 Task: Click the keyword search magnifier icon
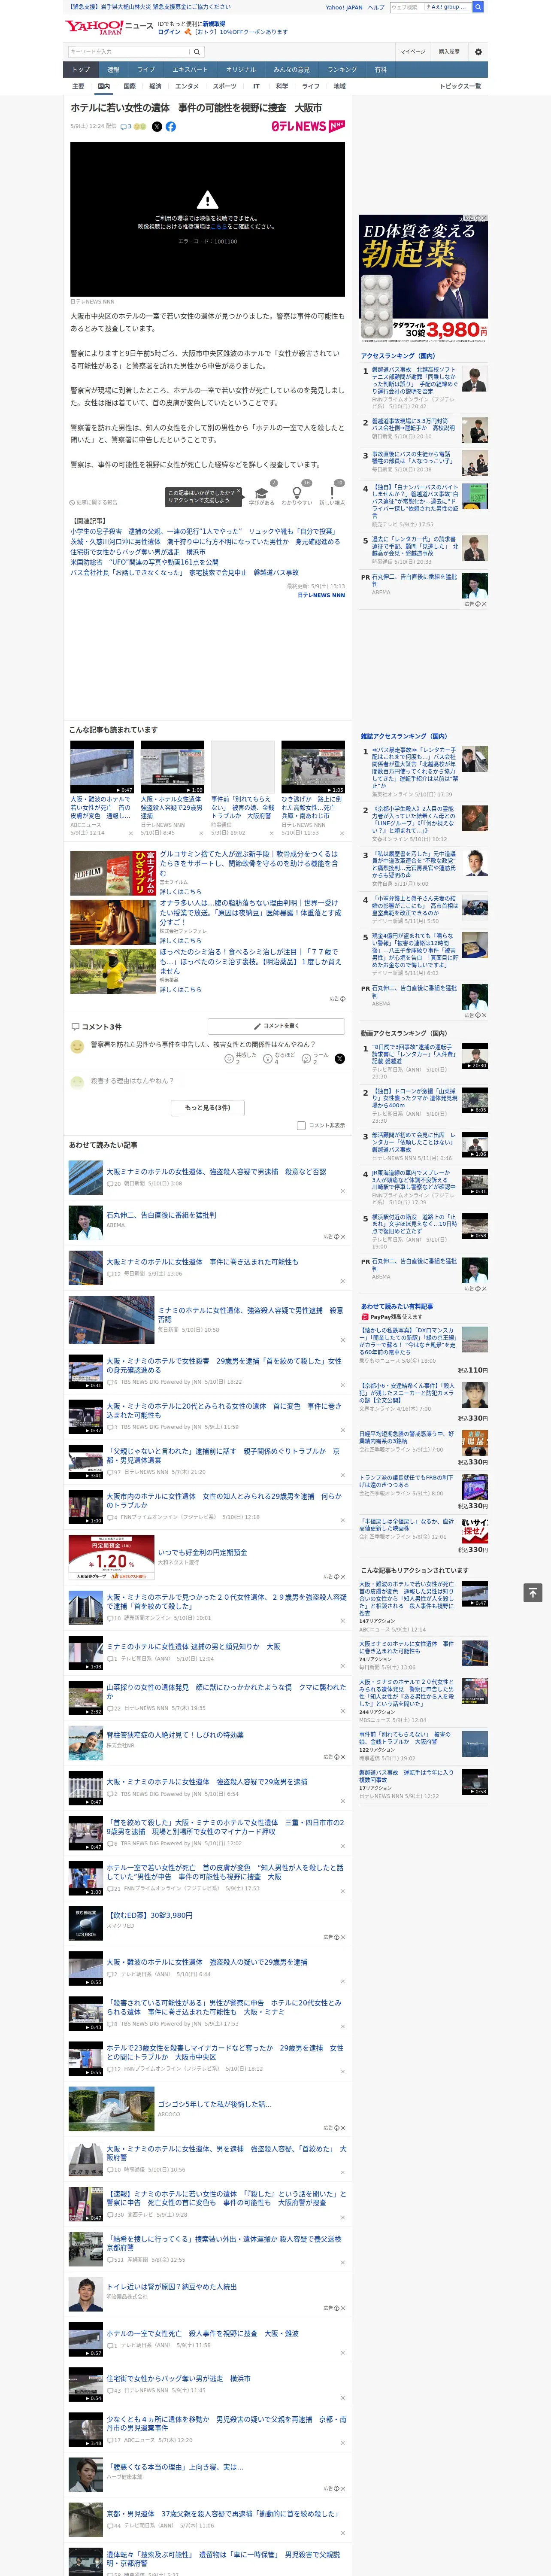(x=197, y=51)
